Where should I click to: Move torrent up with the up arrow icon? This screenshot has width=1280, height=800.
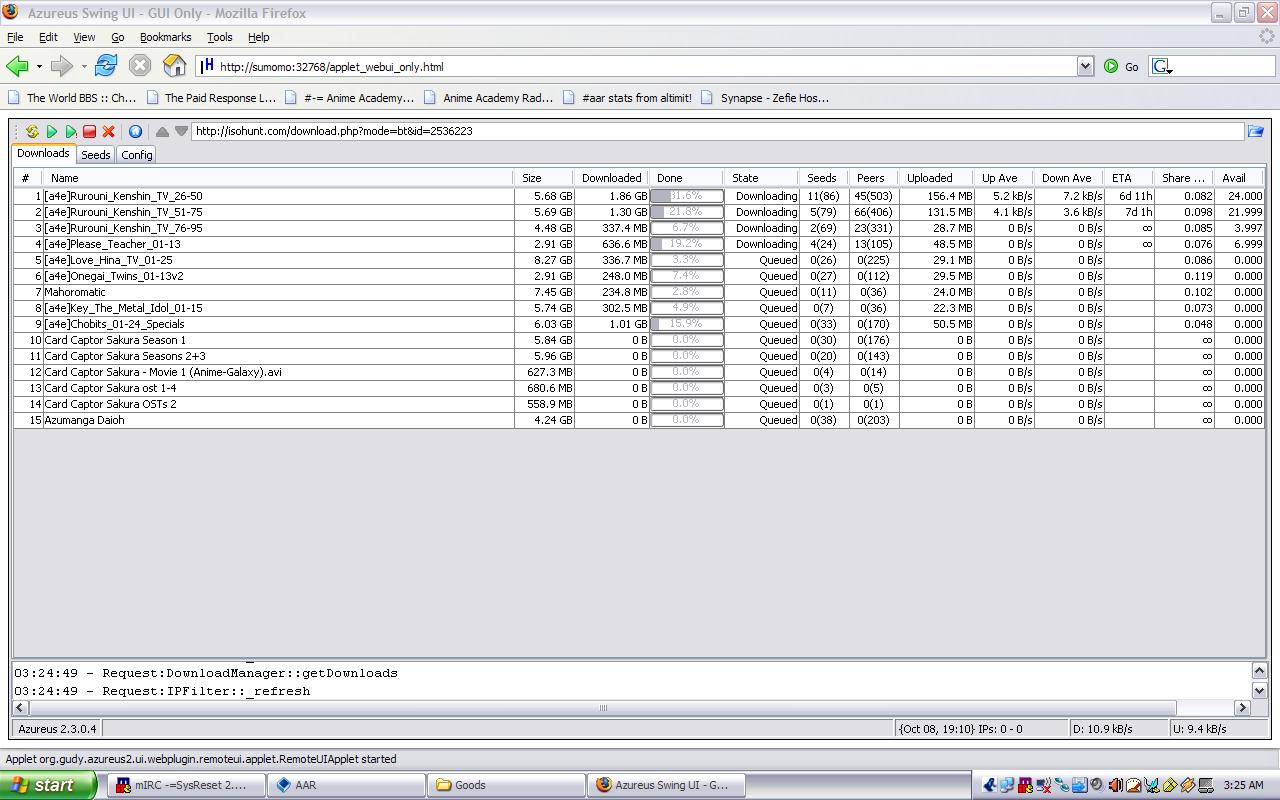pyautogui.click(x=162, y=131)
